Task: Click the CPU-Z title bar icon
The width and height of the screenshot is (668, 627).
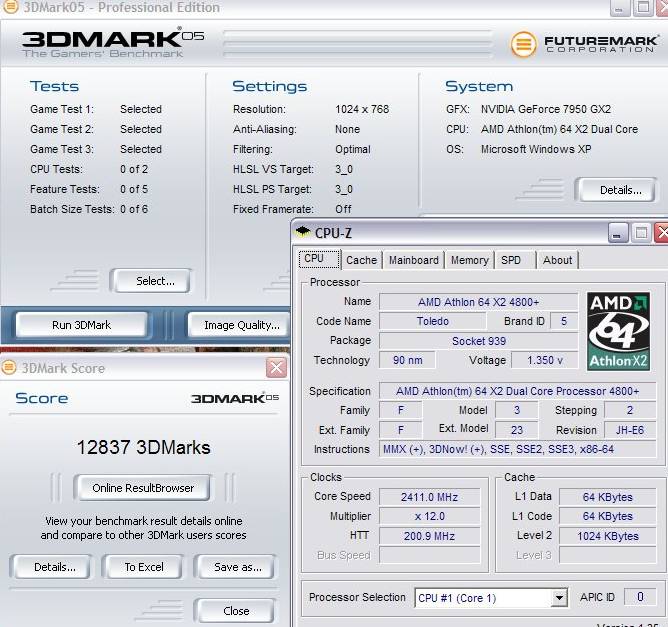Action: pyautogui.click(x=303, y=232)
